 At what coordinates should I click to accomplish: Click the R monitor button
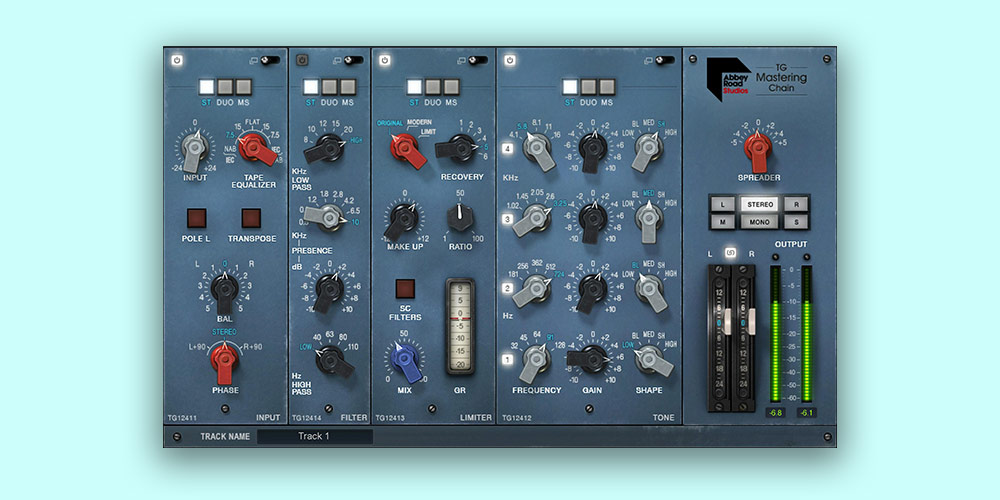797,204
